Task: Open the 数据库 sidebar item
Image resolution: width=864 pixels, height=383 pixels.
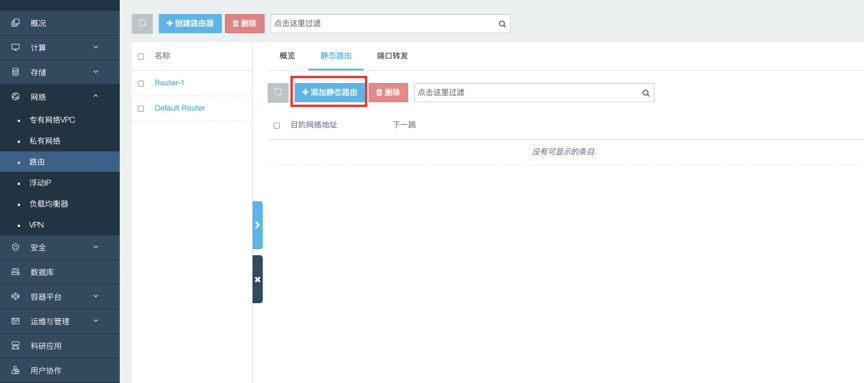Action: pyautogui.click(x=60, y=272)
